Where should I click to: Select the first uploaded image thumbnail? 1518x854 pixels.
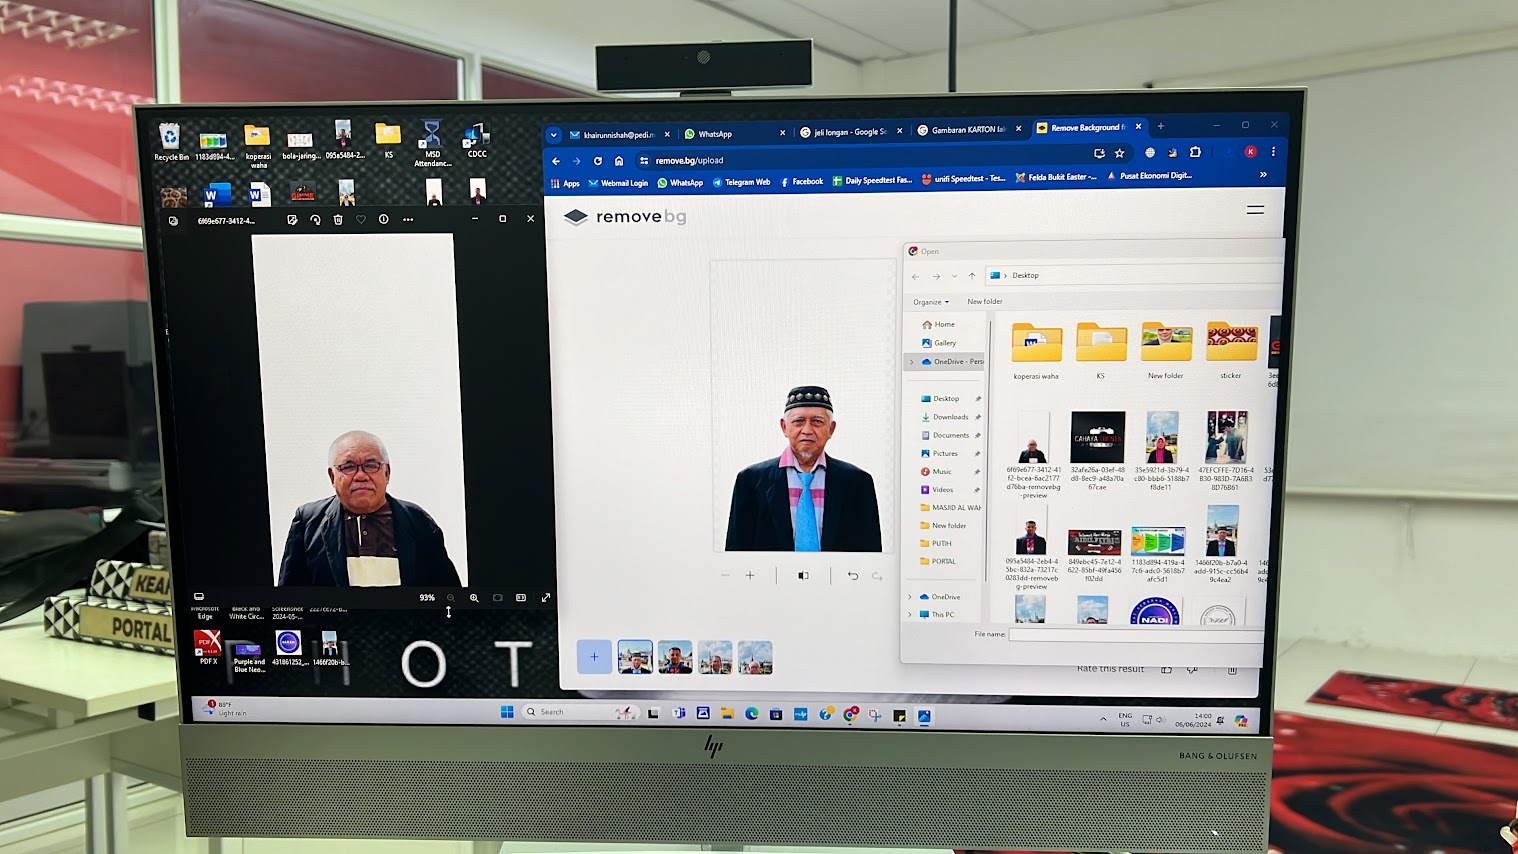635,657
